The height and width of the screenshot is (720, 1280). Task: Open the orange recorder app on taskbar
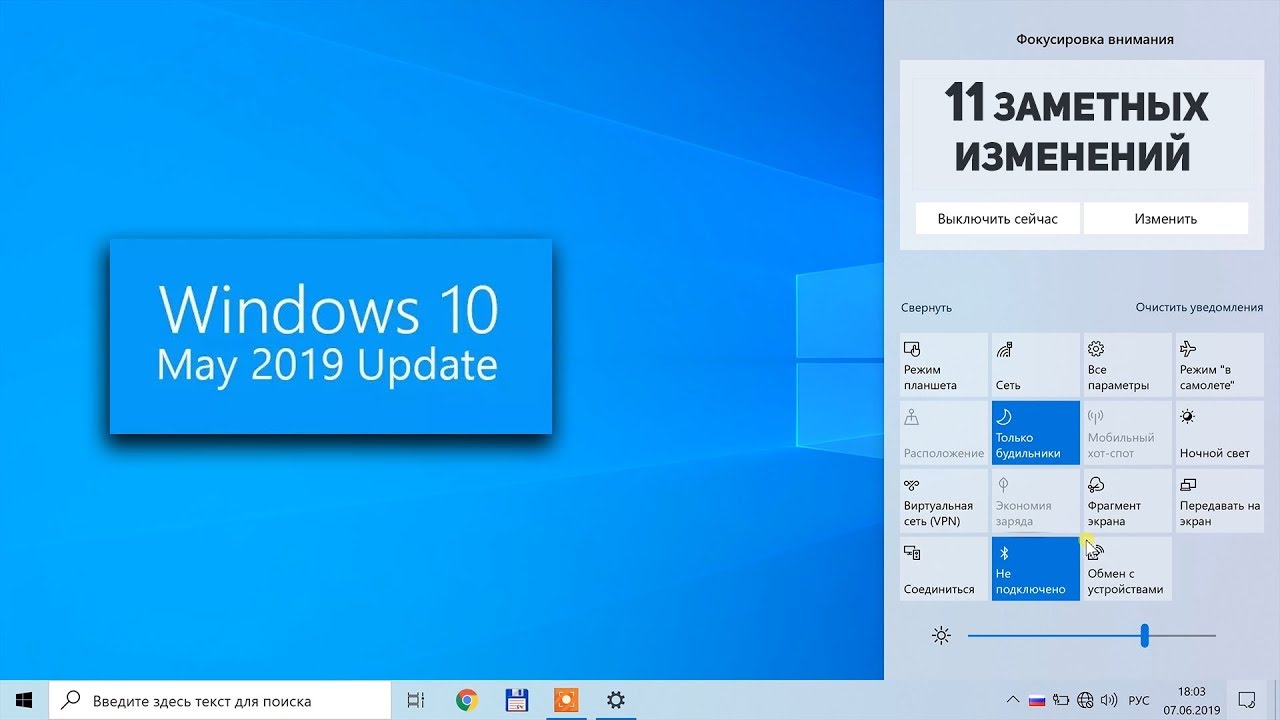tap(566, 700)
